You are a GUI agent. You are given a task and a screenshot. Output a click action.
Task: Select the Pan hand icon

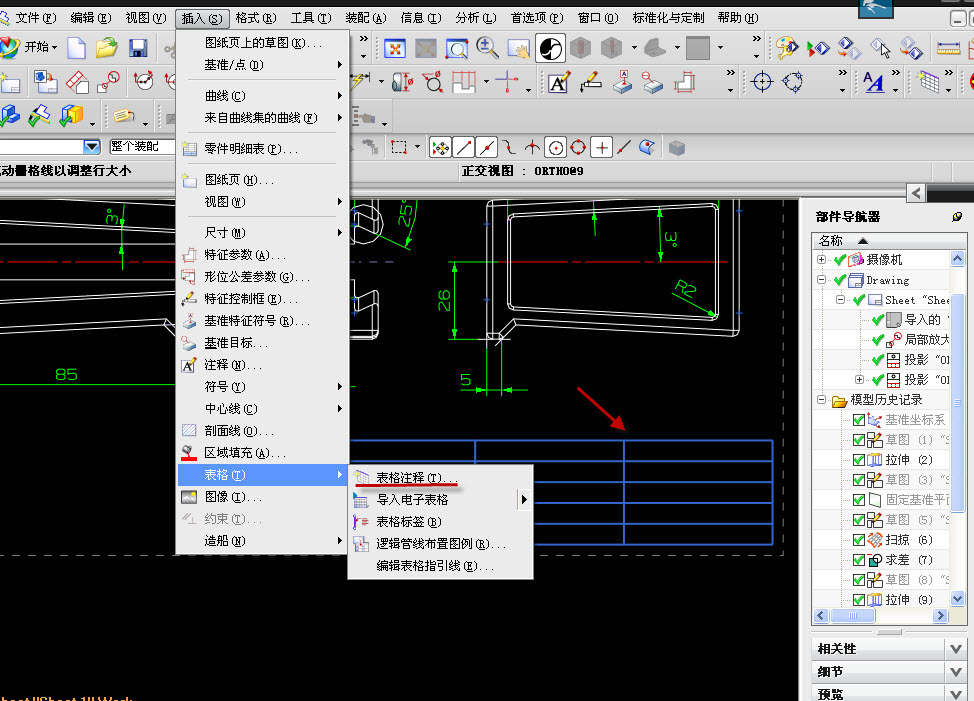coord(518,48)
